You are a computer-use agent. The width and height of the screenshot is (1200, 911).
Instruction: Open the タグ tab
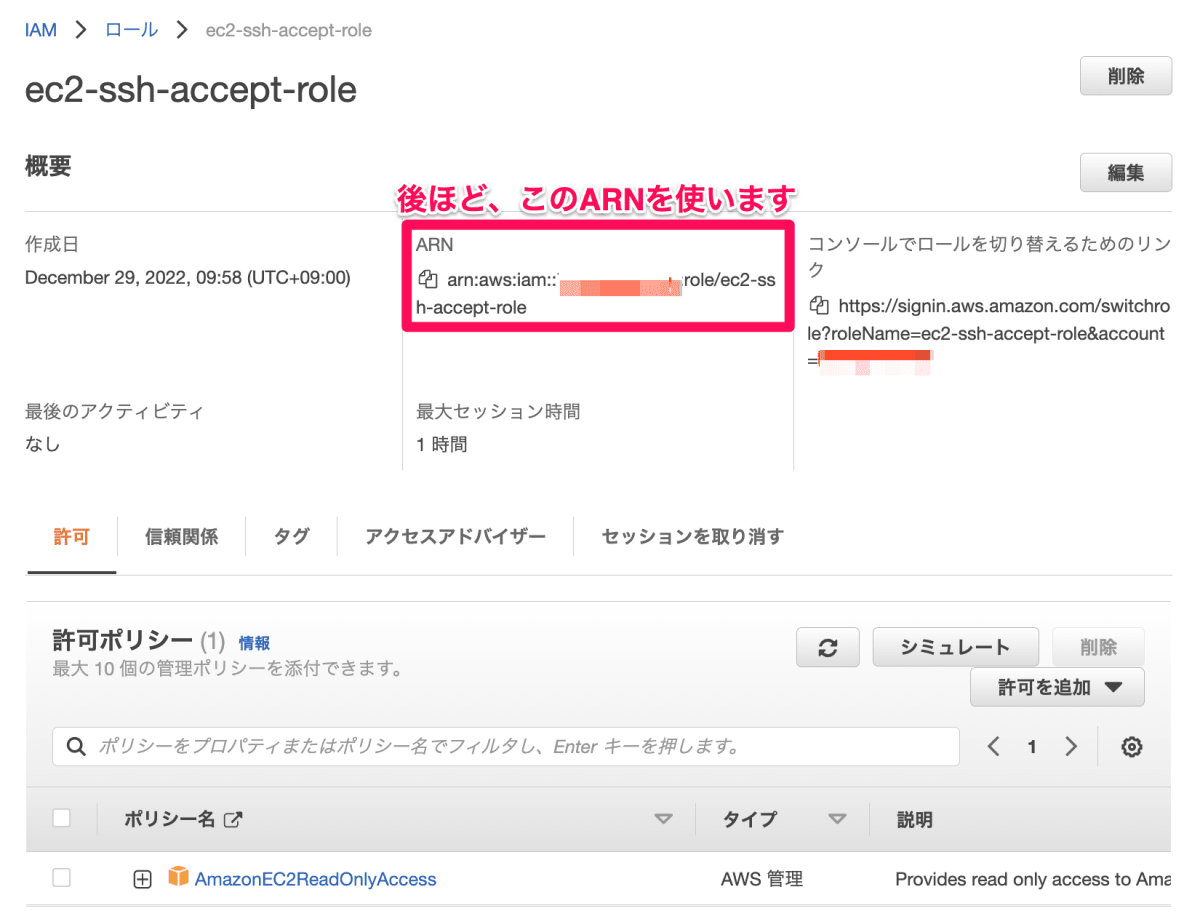coord(291,537)
